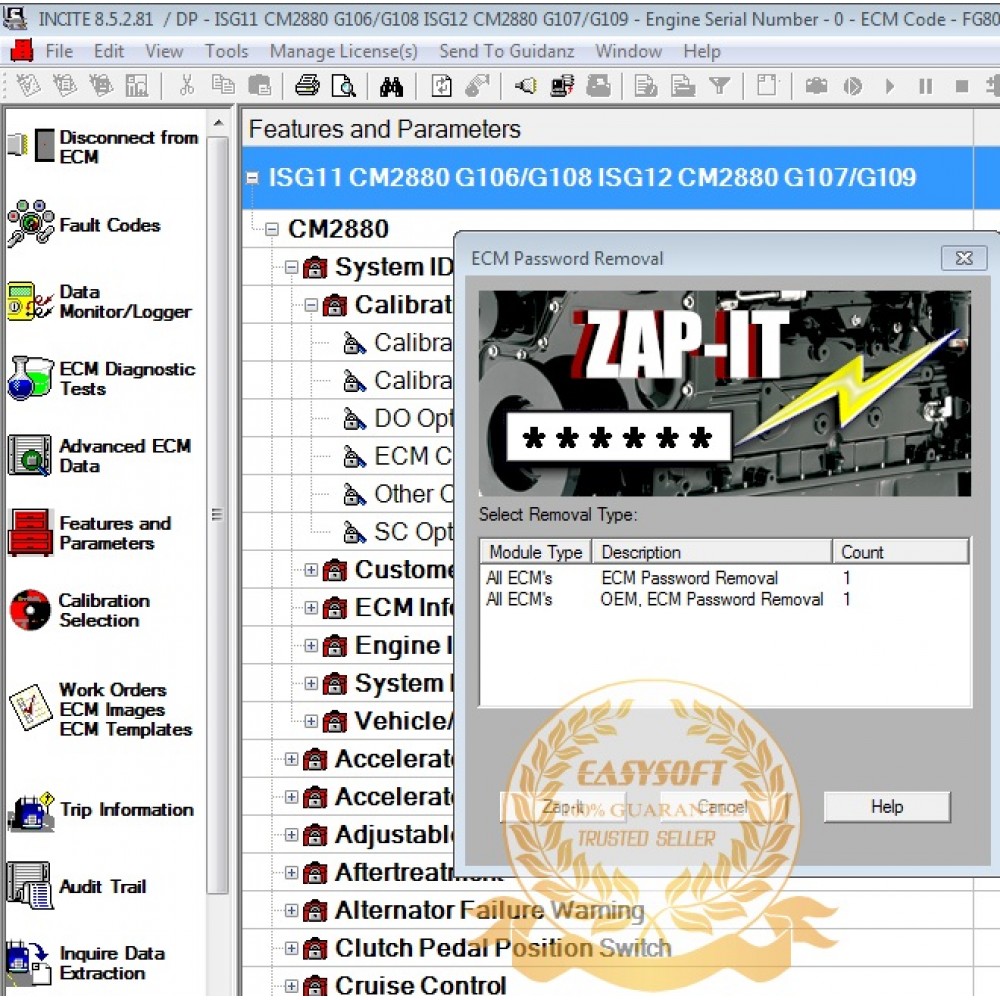Viewport: 1000px width, 1000px height.
Task: Click the Help button in the dialog
Action: point(887,807)
